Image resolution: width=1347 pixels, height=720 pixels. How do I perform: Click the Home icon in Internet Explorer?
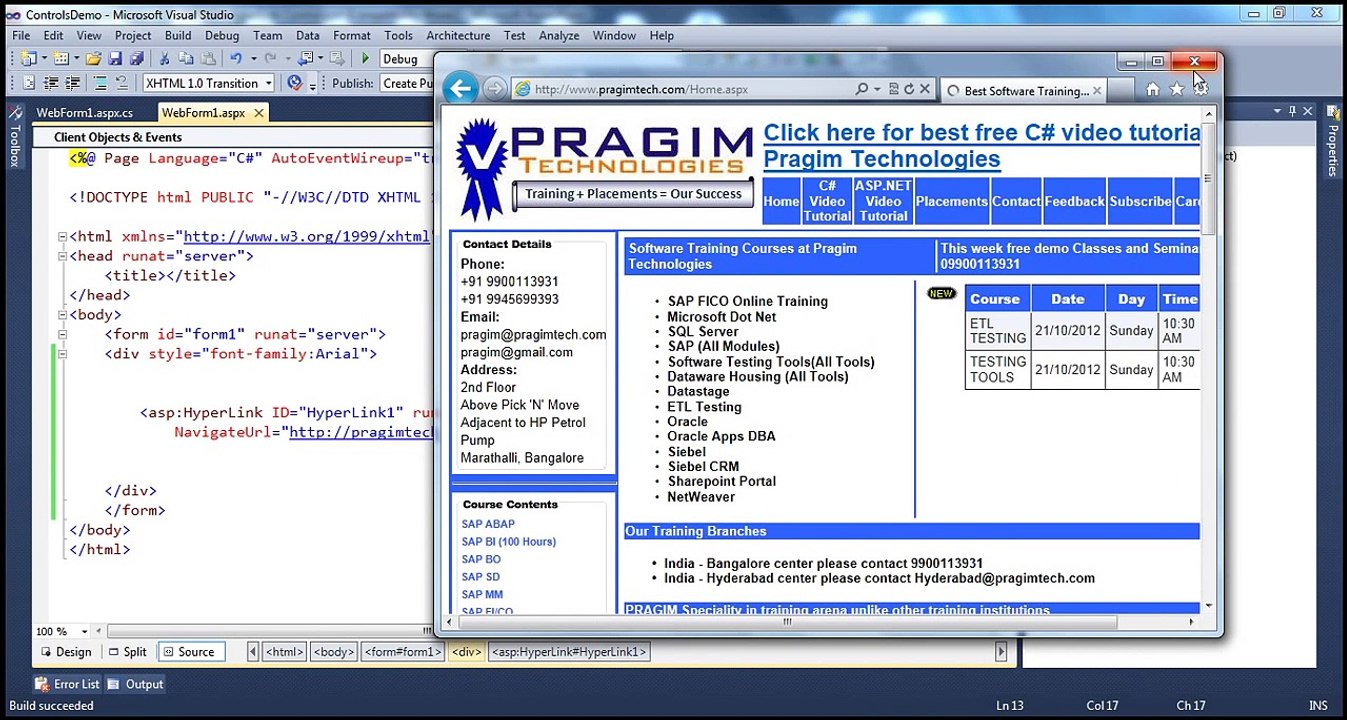tap(1153, 89)
